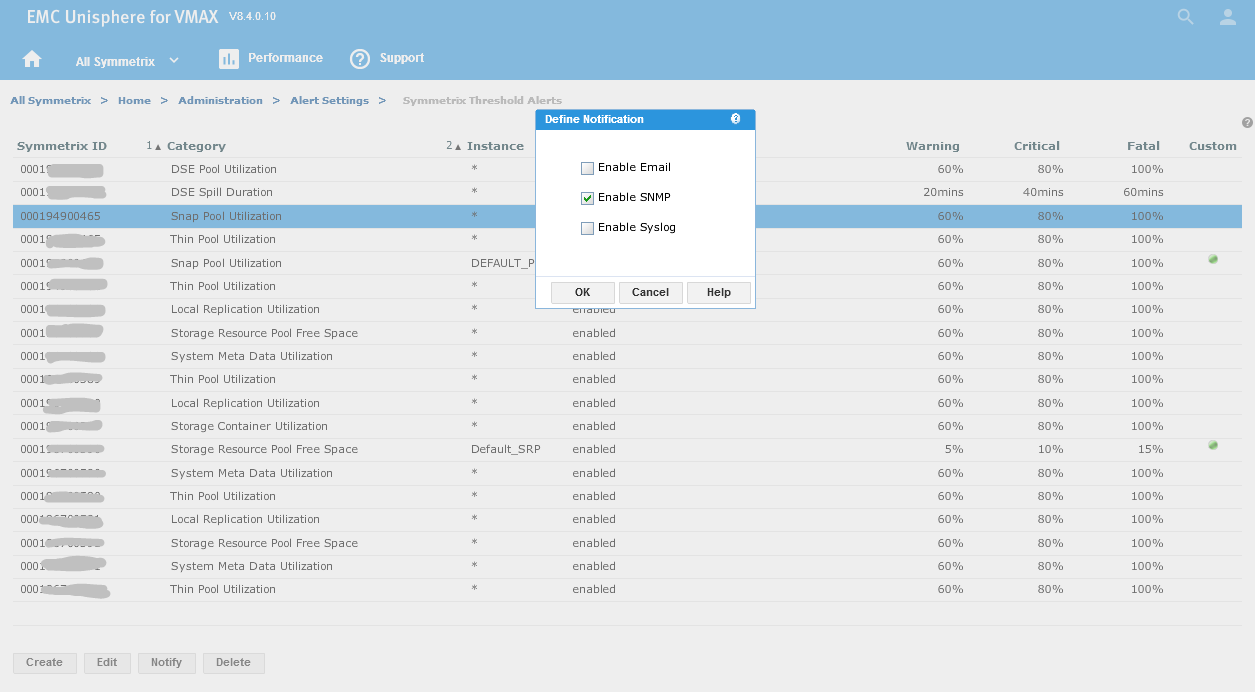Uncheck the Enable SNMP checkbox
Image resolution: width=1255 pixels, height=692 pixels.
(588, 198)
